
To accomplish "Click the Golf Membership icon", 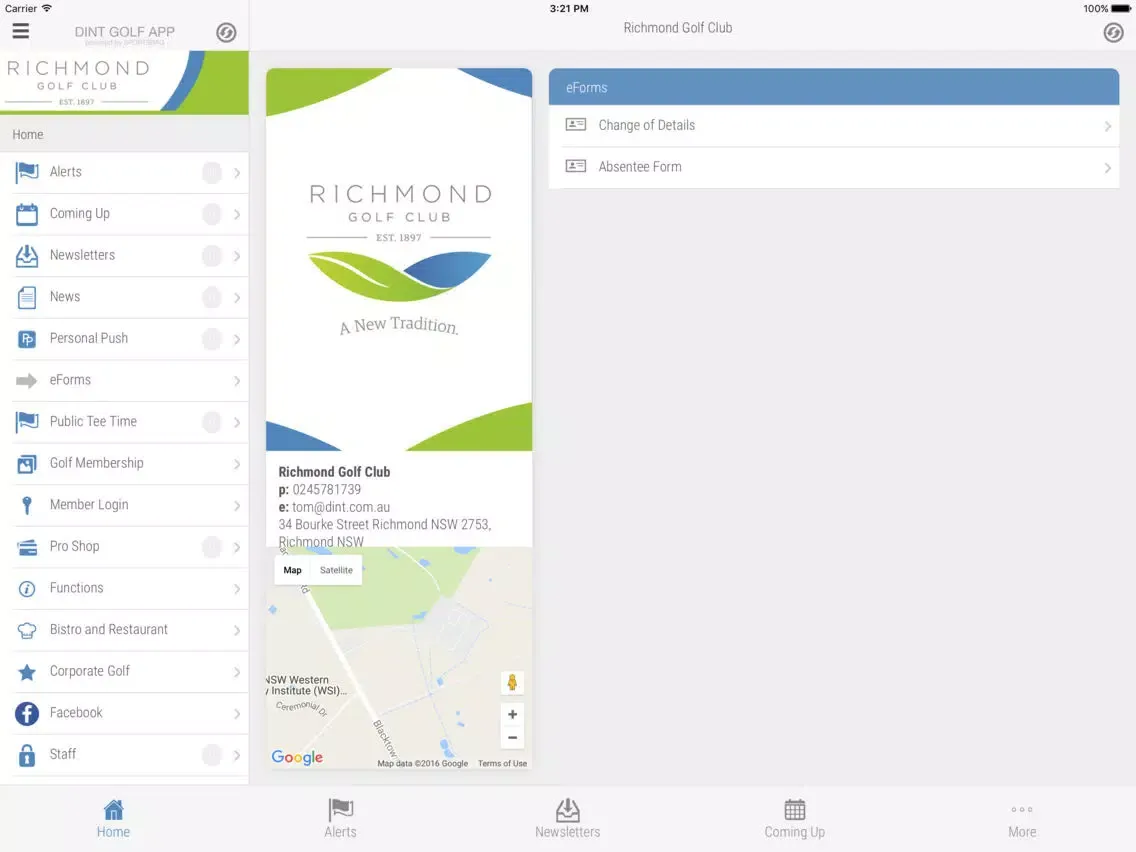I will coord(27,464).
